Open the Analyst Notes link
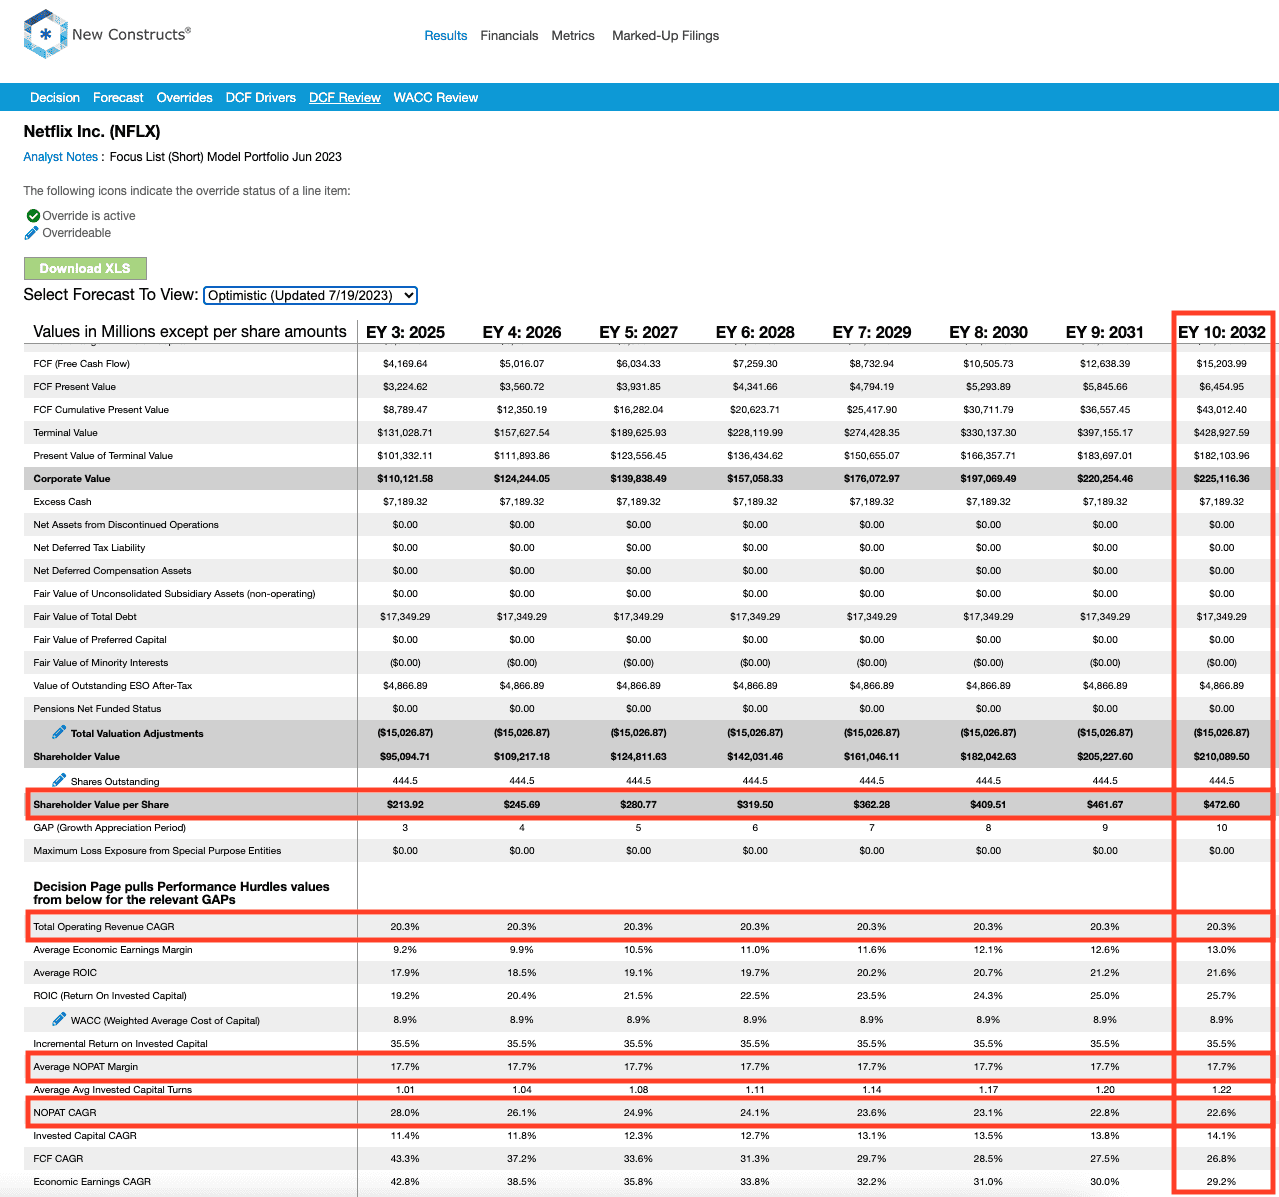This screenshot has height=1197, width=1279. pos(60,157)
